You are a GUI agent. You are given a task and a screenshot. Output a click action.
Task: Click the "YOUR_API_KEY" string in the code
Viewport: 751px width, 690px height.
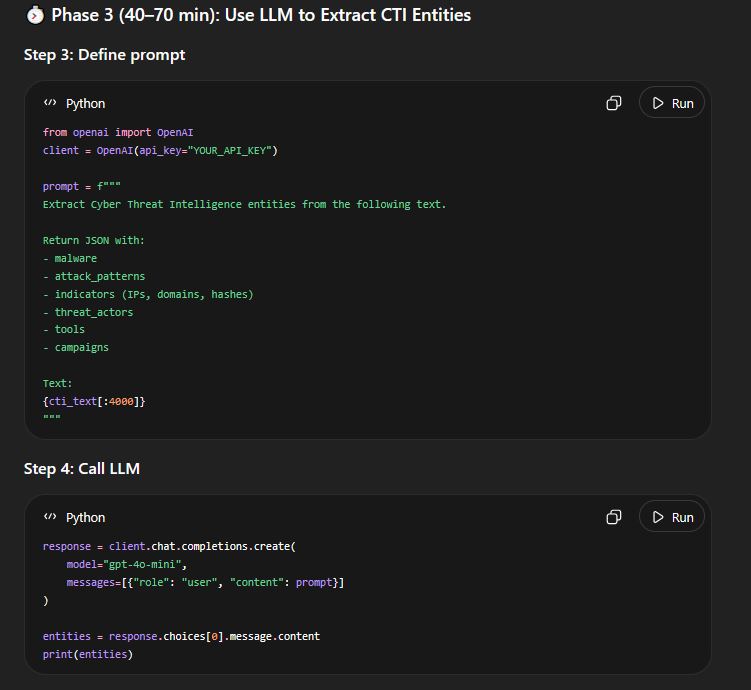[x=229, y=150]
